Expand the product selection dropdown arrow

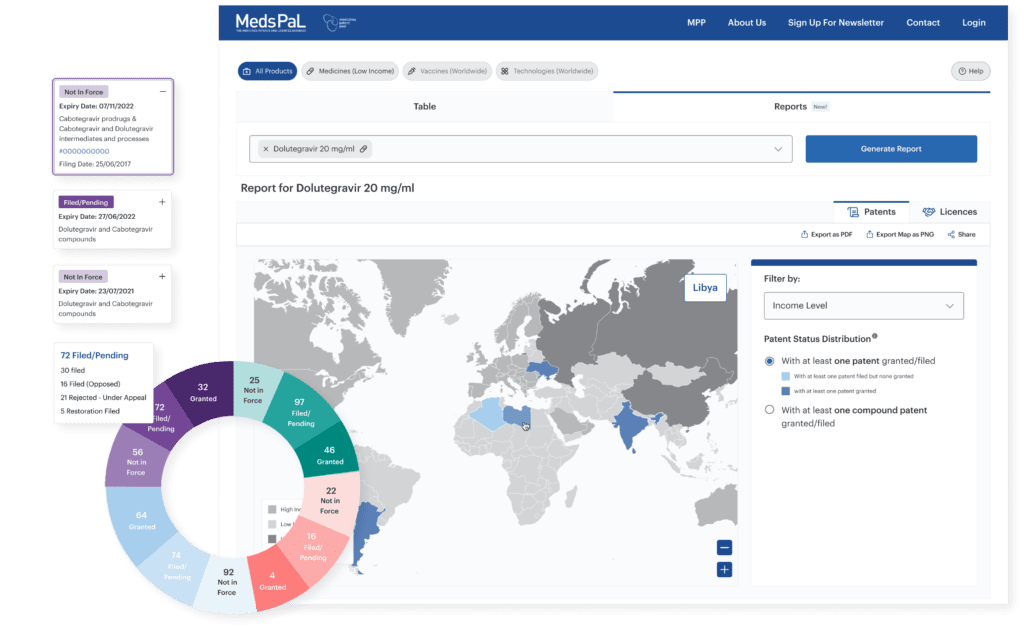point(778,149)
